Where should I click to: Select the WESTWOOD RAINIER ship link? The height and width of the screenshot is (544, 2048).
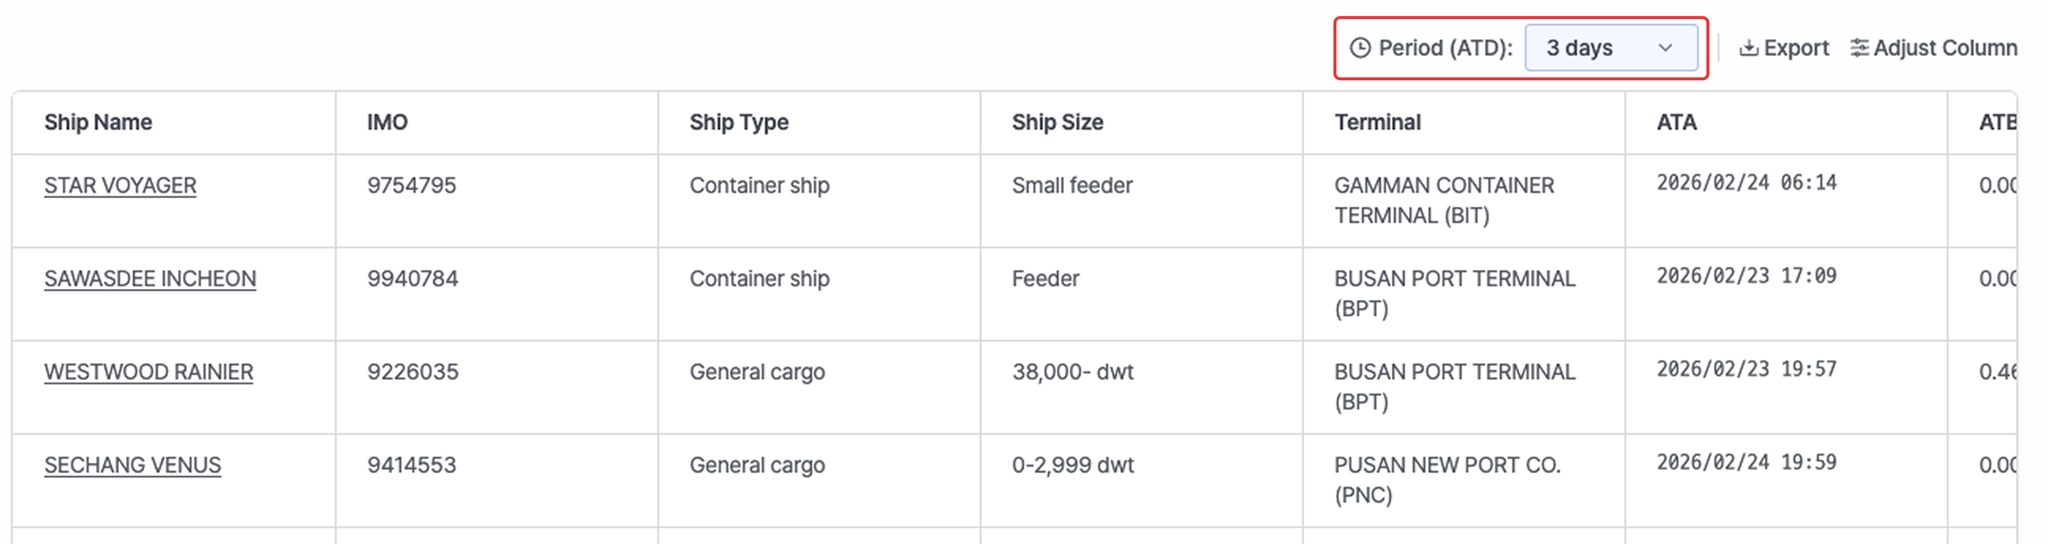point(149,372)
